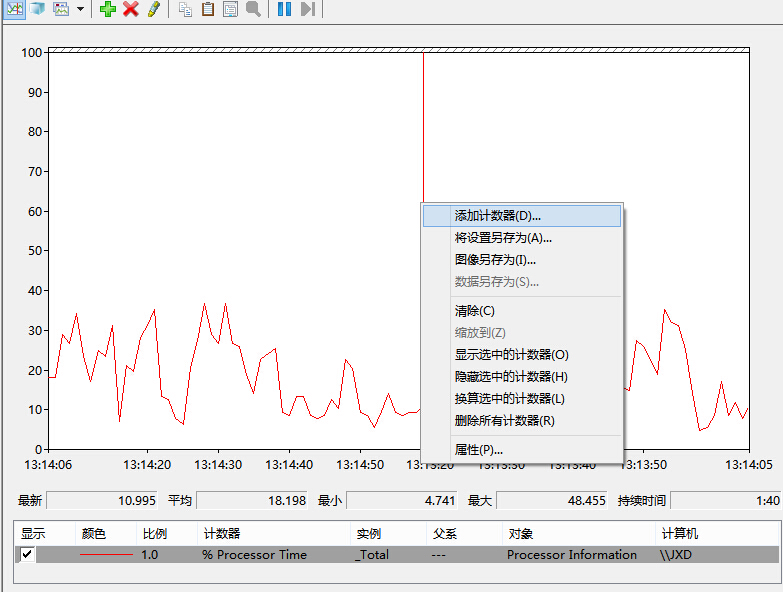Choose 添加计数器(D)... from context menu
783x592 pixels.
click(522, 216)
